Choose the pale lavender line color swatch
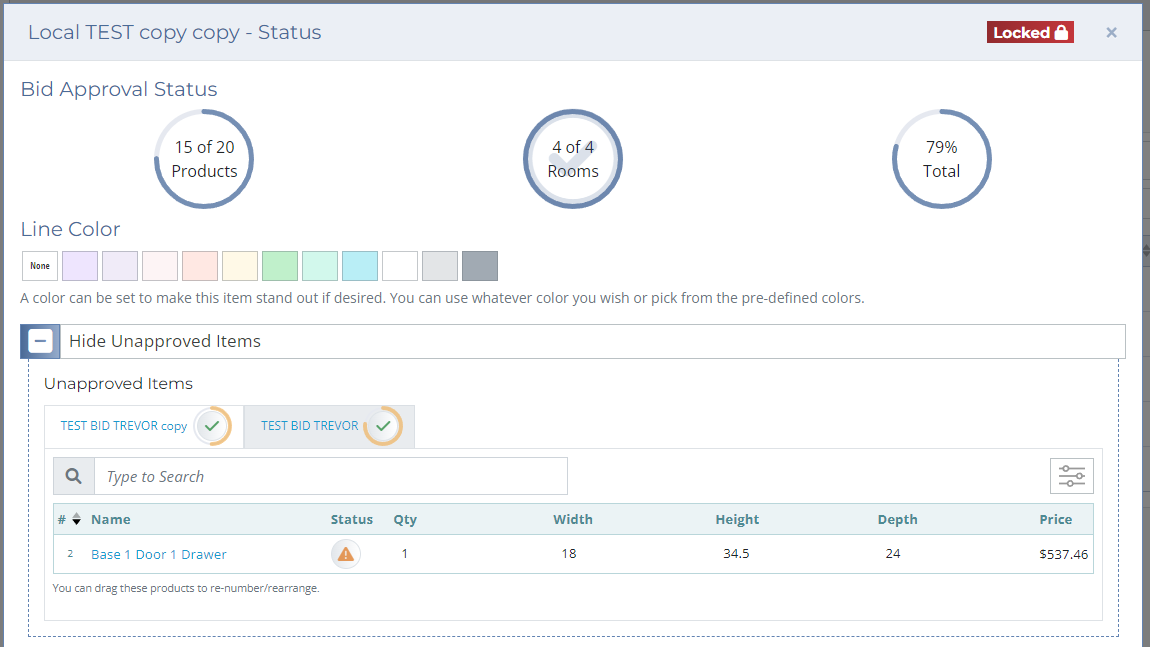This screenshot has width=1150, height=647. pyautogui.click(x=120, y=266)
